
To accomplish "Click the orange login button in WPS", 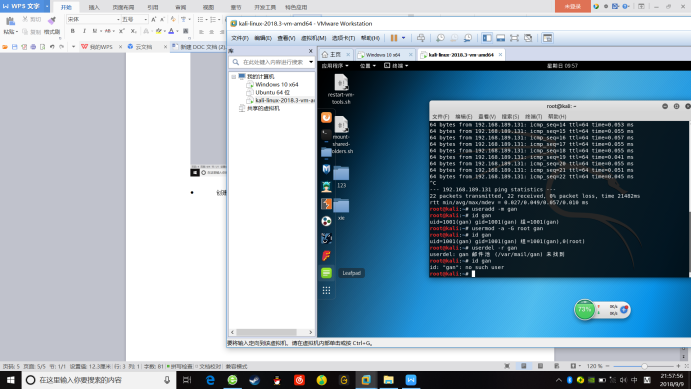I will pyautogui.click(x=573, y=6).
